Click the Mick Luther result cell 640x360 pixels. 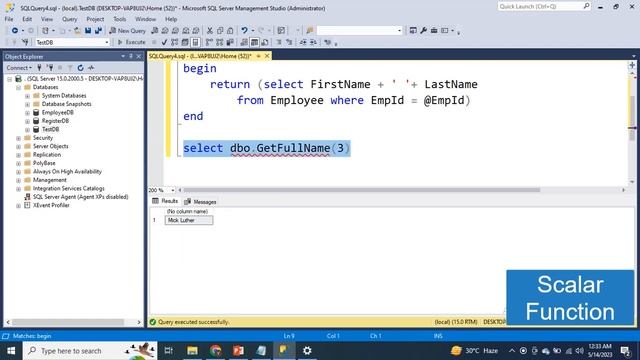pyautogui.click(x=189, y=220)
